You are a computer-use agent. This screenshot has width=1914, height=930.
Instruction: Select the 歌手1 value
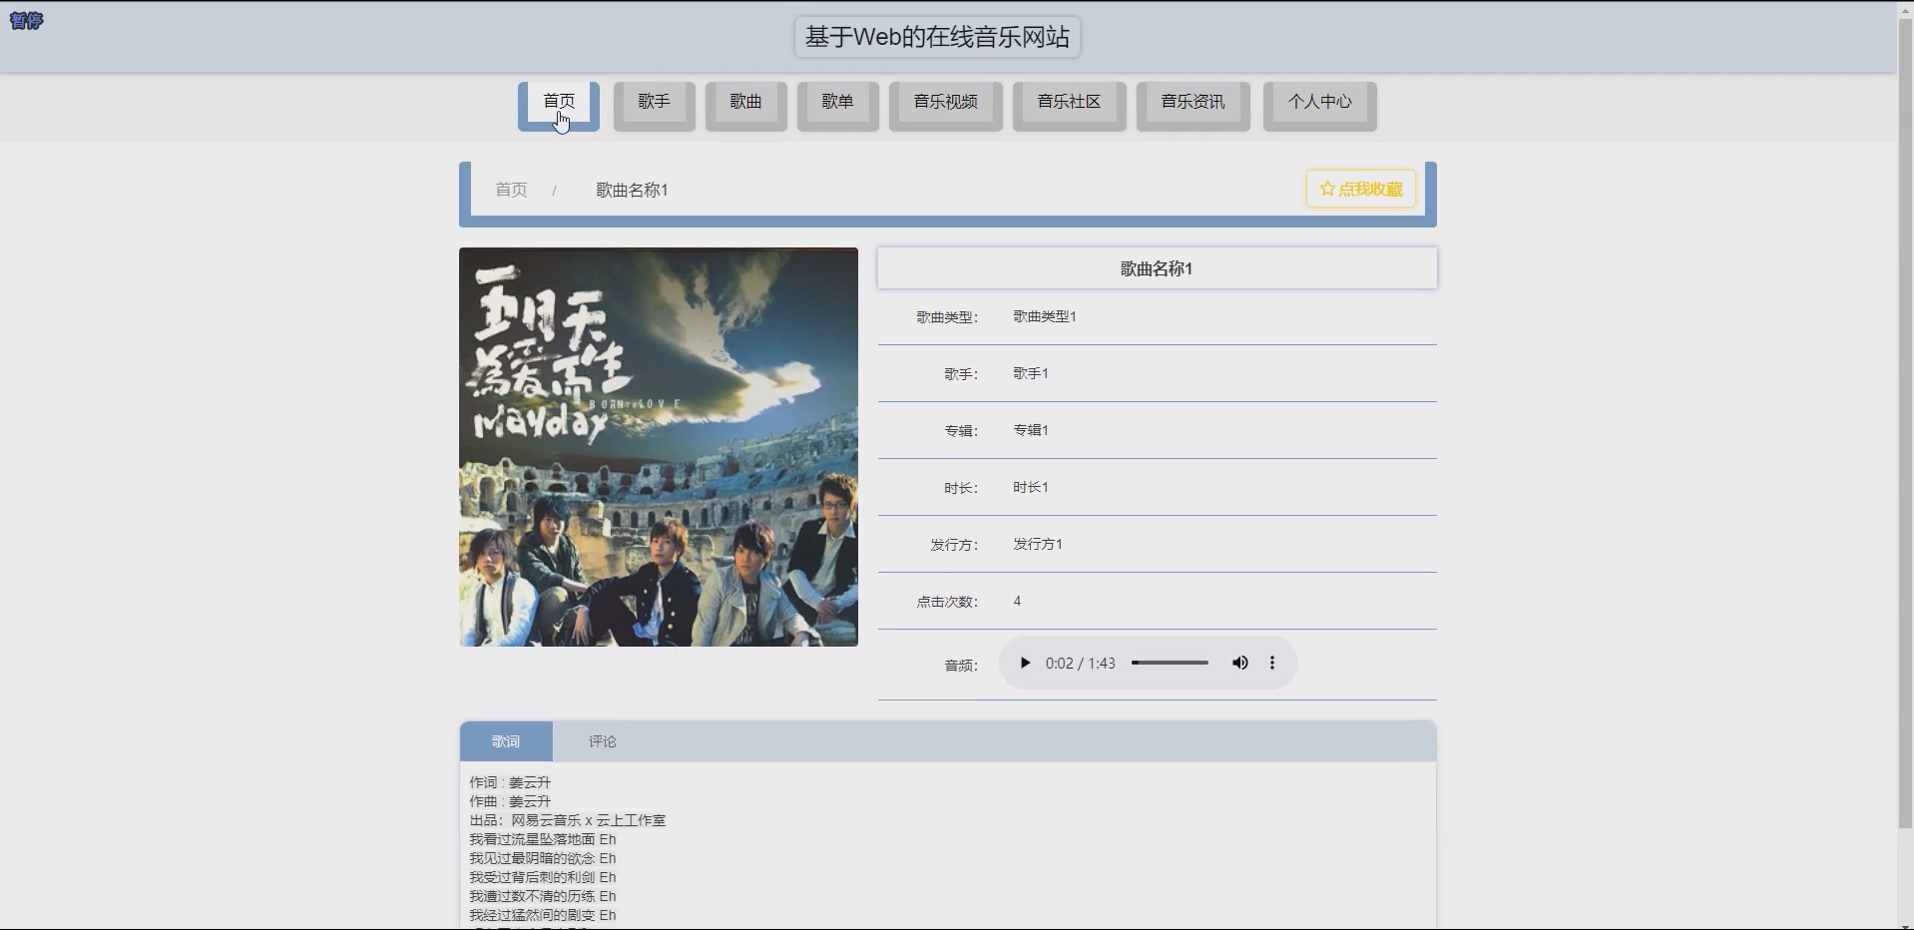[x=1030, y=374]
